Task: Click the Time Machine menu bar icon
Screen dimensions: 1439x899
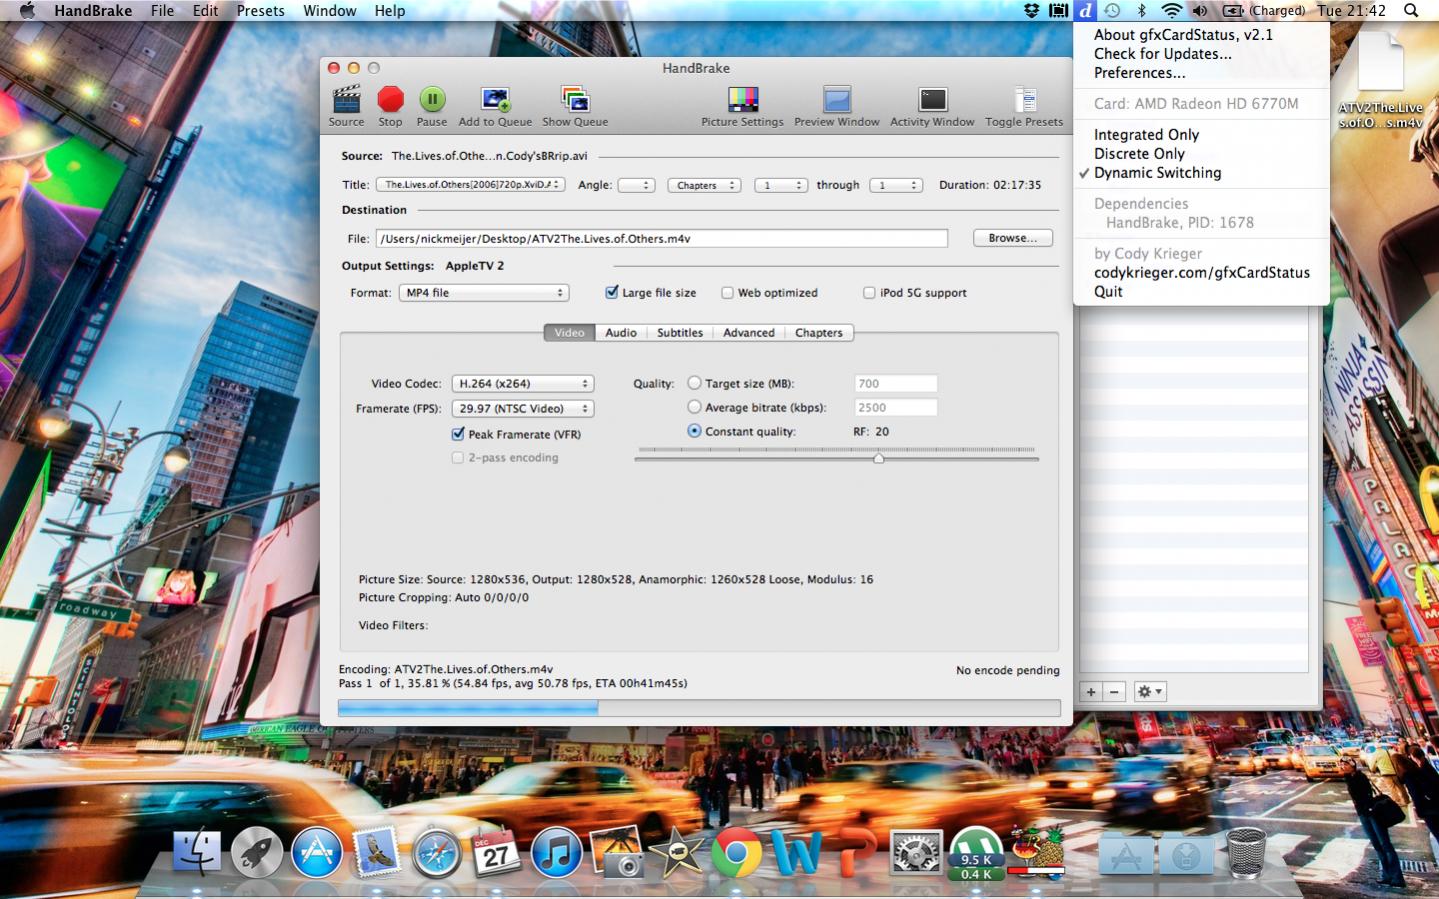Action: (x=1112, y=10)
